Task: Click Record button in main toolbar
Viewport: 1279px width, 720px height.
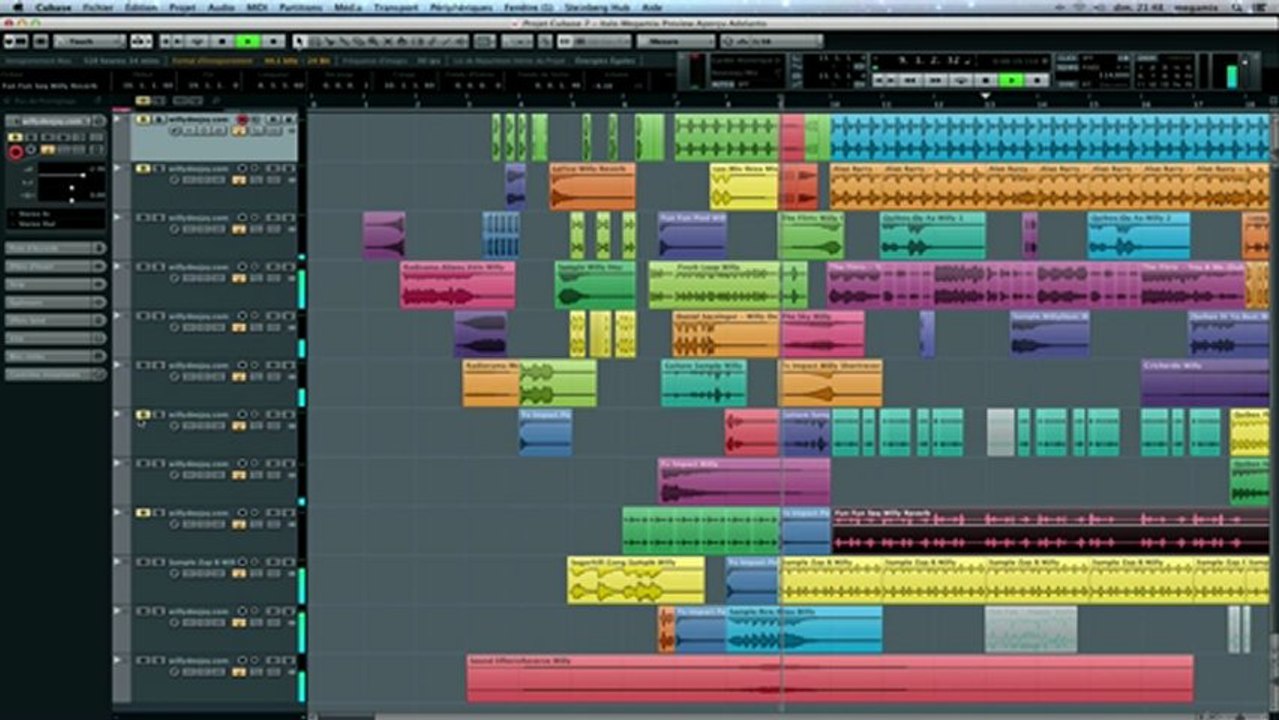Action: pos(272,41)
